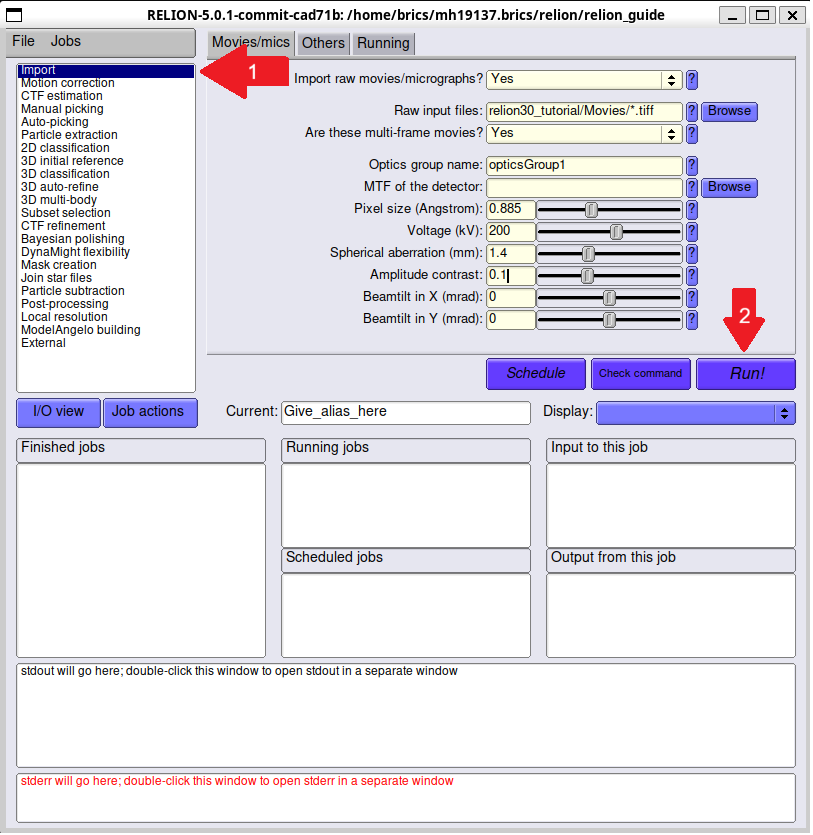Open the Jobs menu
813x835 pixels.
pos(65,41)
